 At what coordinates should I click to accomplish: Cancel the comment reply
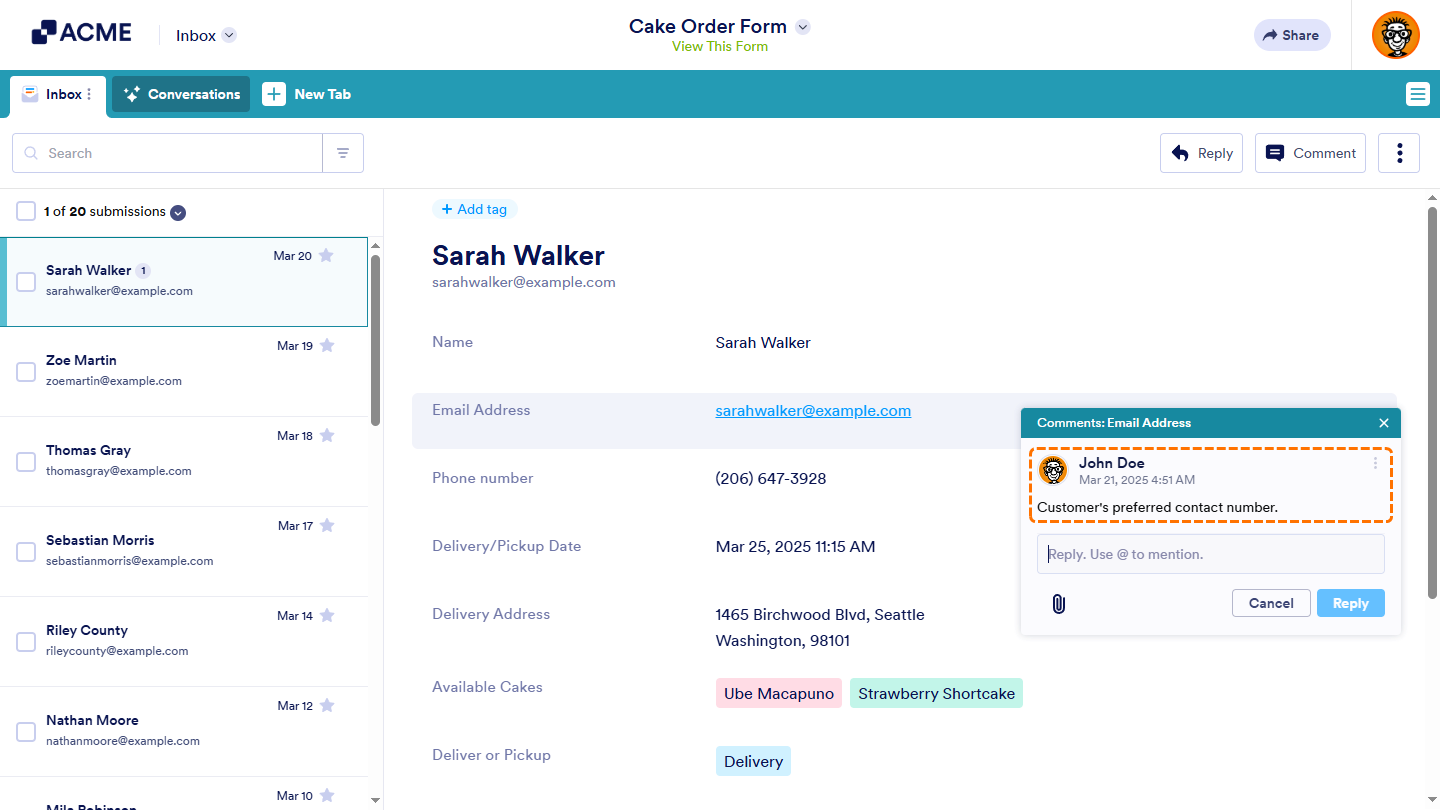(1271, 603)
